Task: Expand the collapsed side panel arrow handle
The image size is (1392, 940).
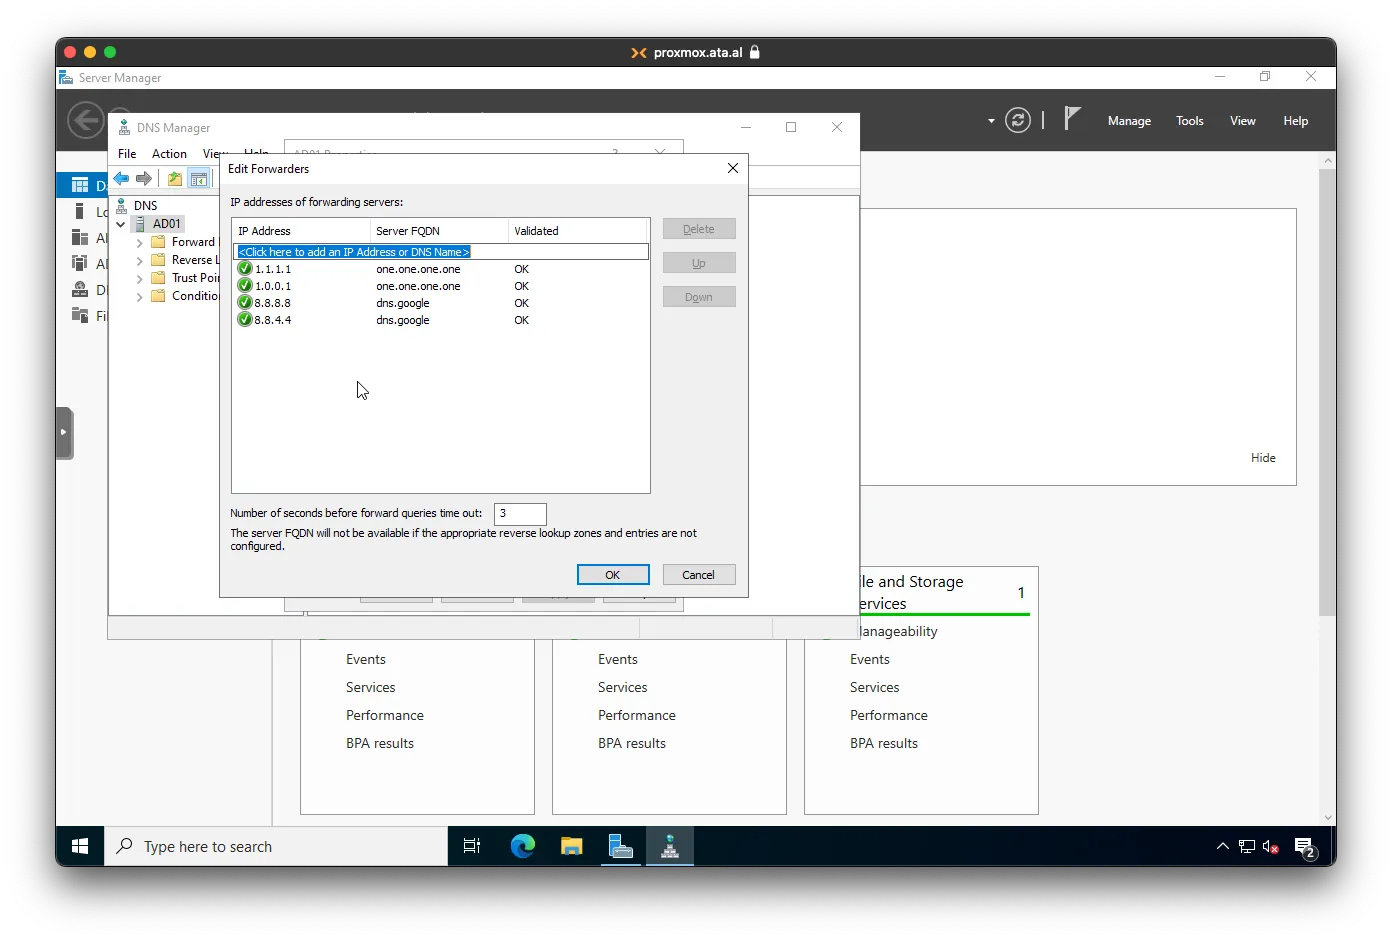Action: pyautogui.click(x=64, y=432)
